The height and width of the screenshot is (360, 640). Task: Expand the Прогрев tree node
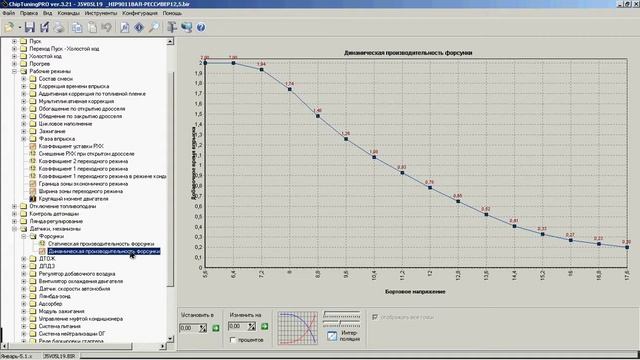tap(14, 64)
